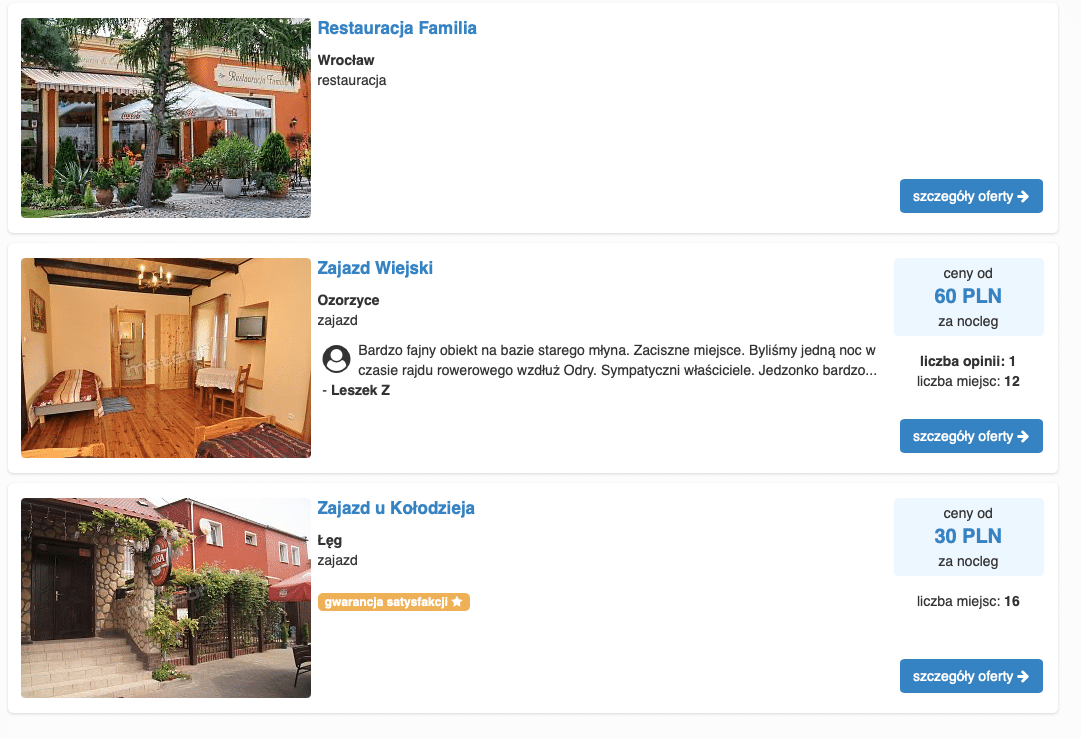Screen dimensions: 1081x739
Task: Click szczegóły oferty for Restauracja Familia
Action: pyautogui.click(x=970, y=196)
